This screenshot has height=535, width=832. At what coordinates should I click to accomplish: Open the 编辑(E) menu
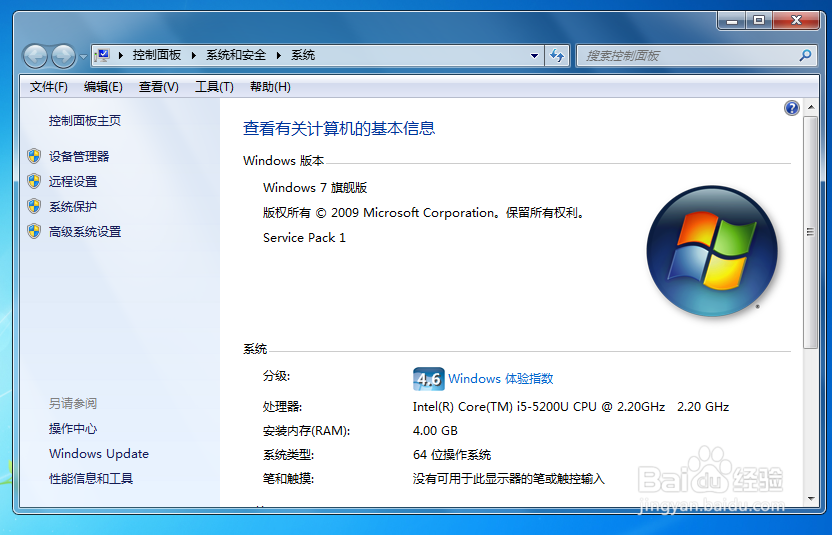tap(103, 87)
